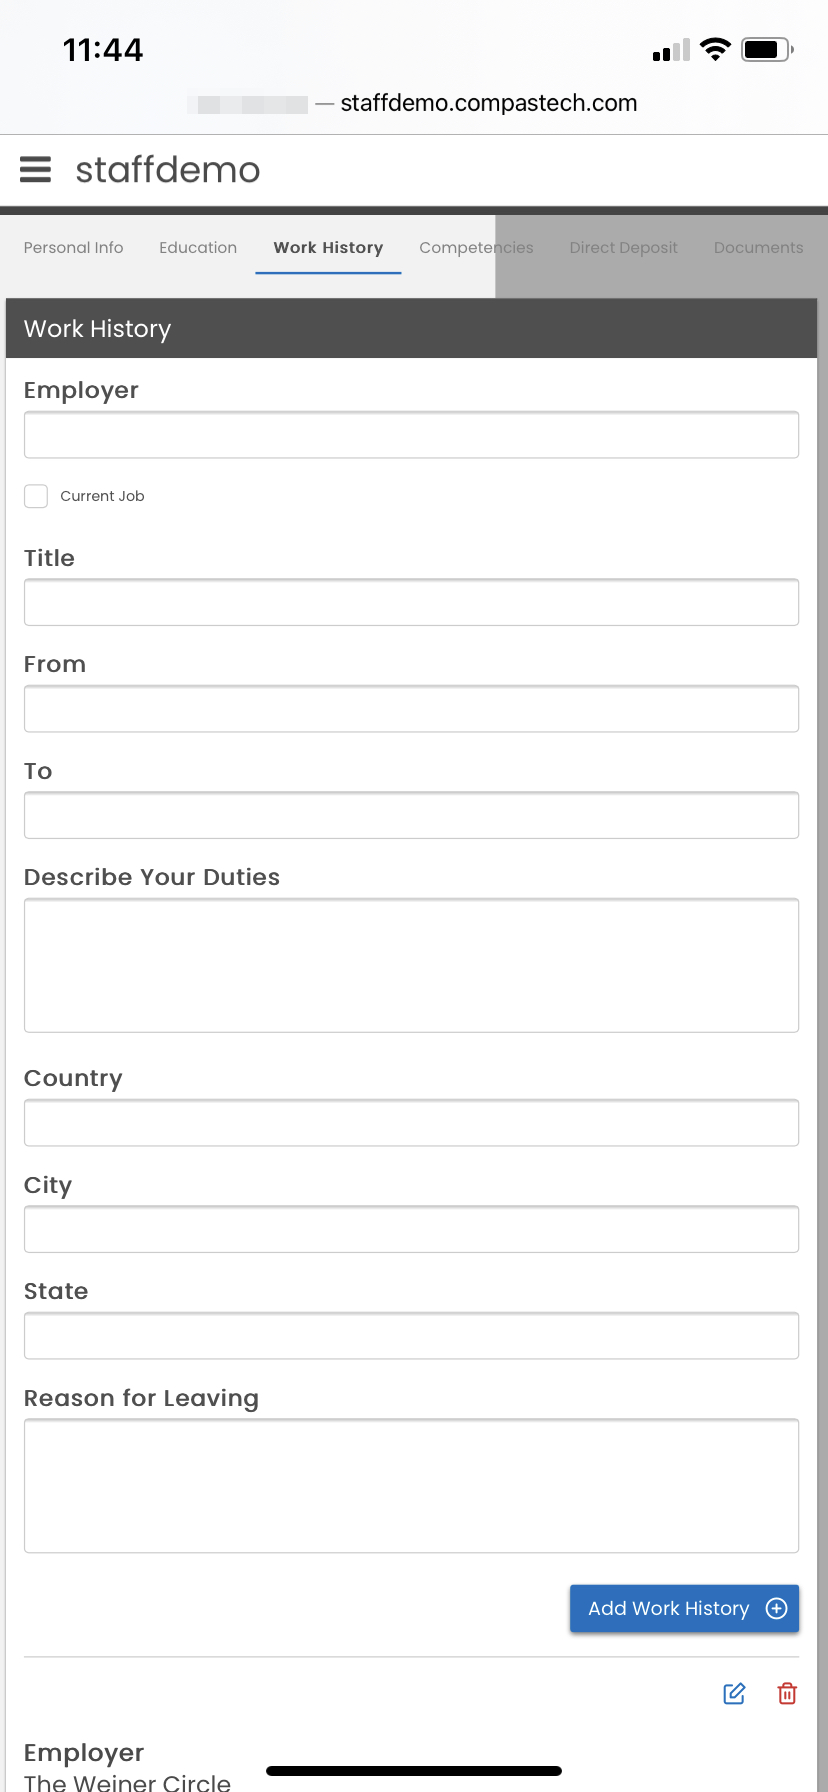Select the Work History tab
Image resolution: width=828 pixels, height=1792 pixels.
328,247
